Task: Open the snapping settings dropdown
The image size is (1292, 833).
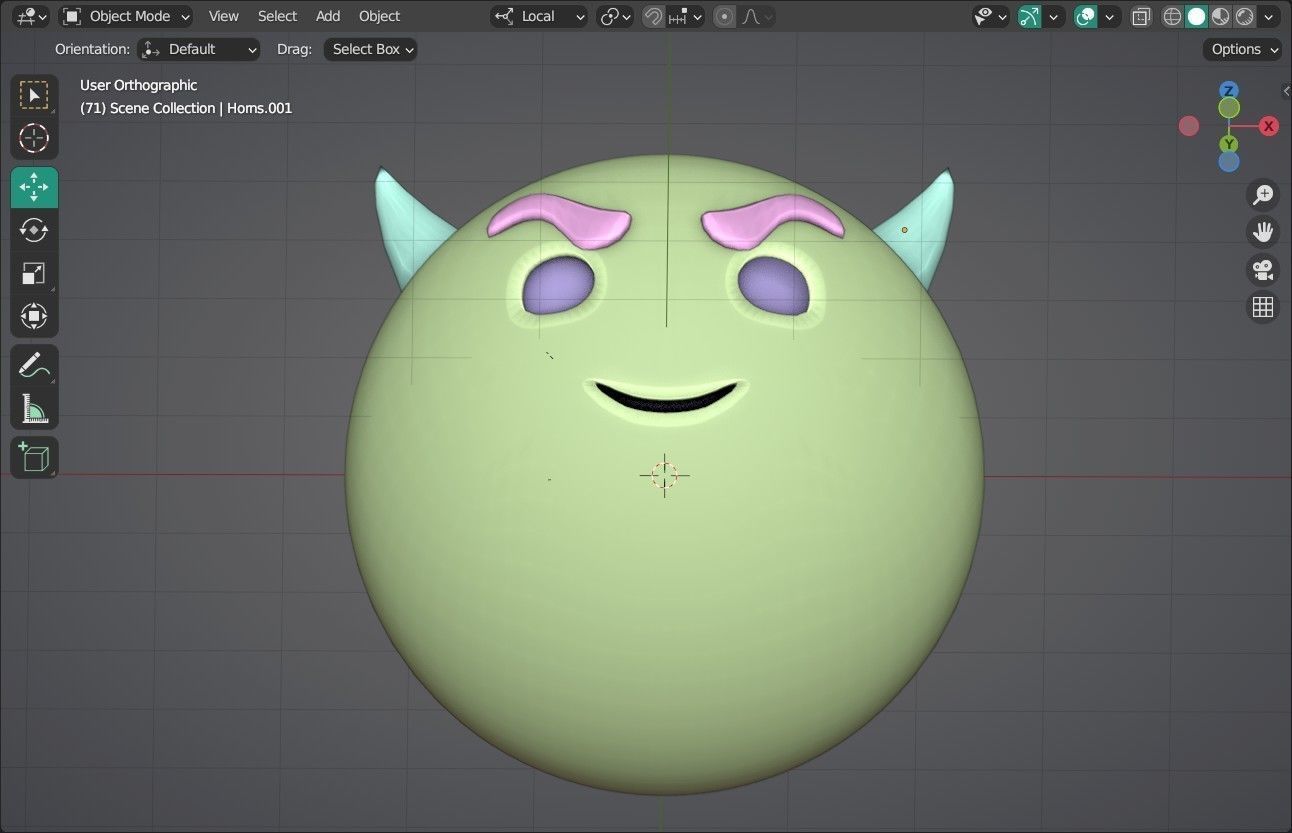Action: pyautogui.click(x=686, y=16)
